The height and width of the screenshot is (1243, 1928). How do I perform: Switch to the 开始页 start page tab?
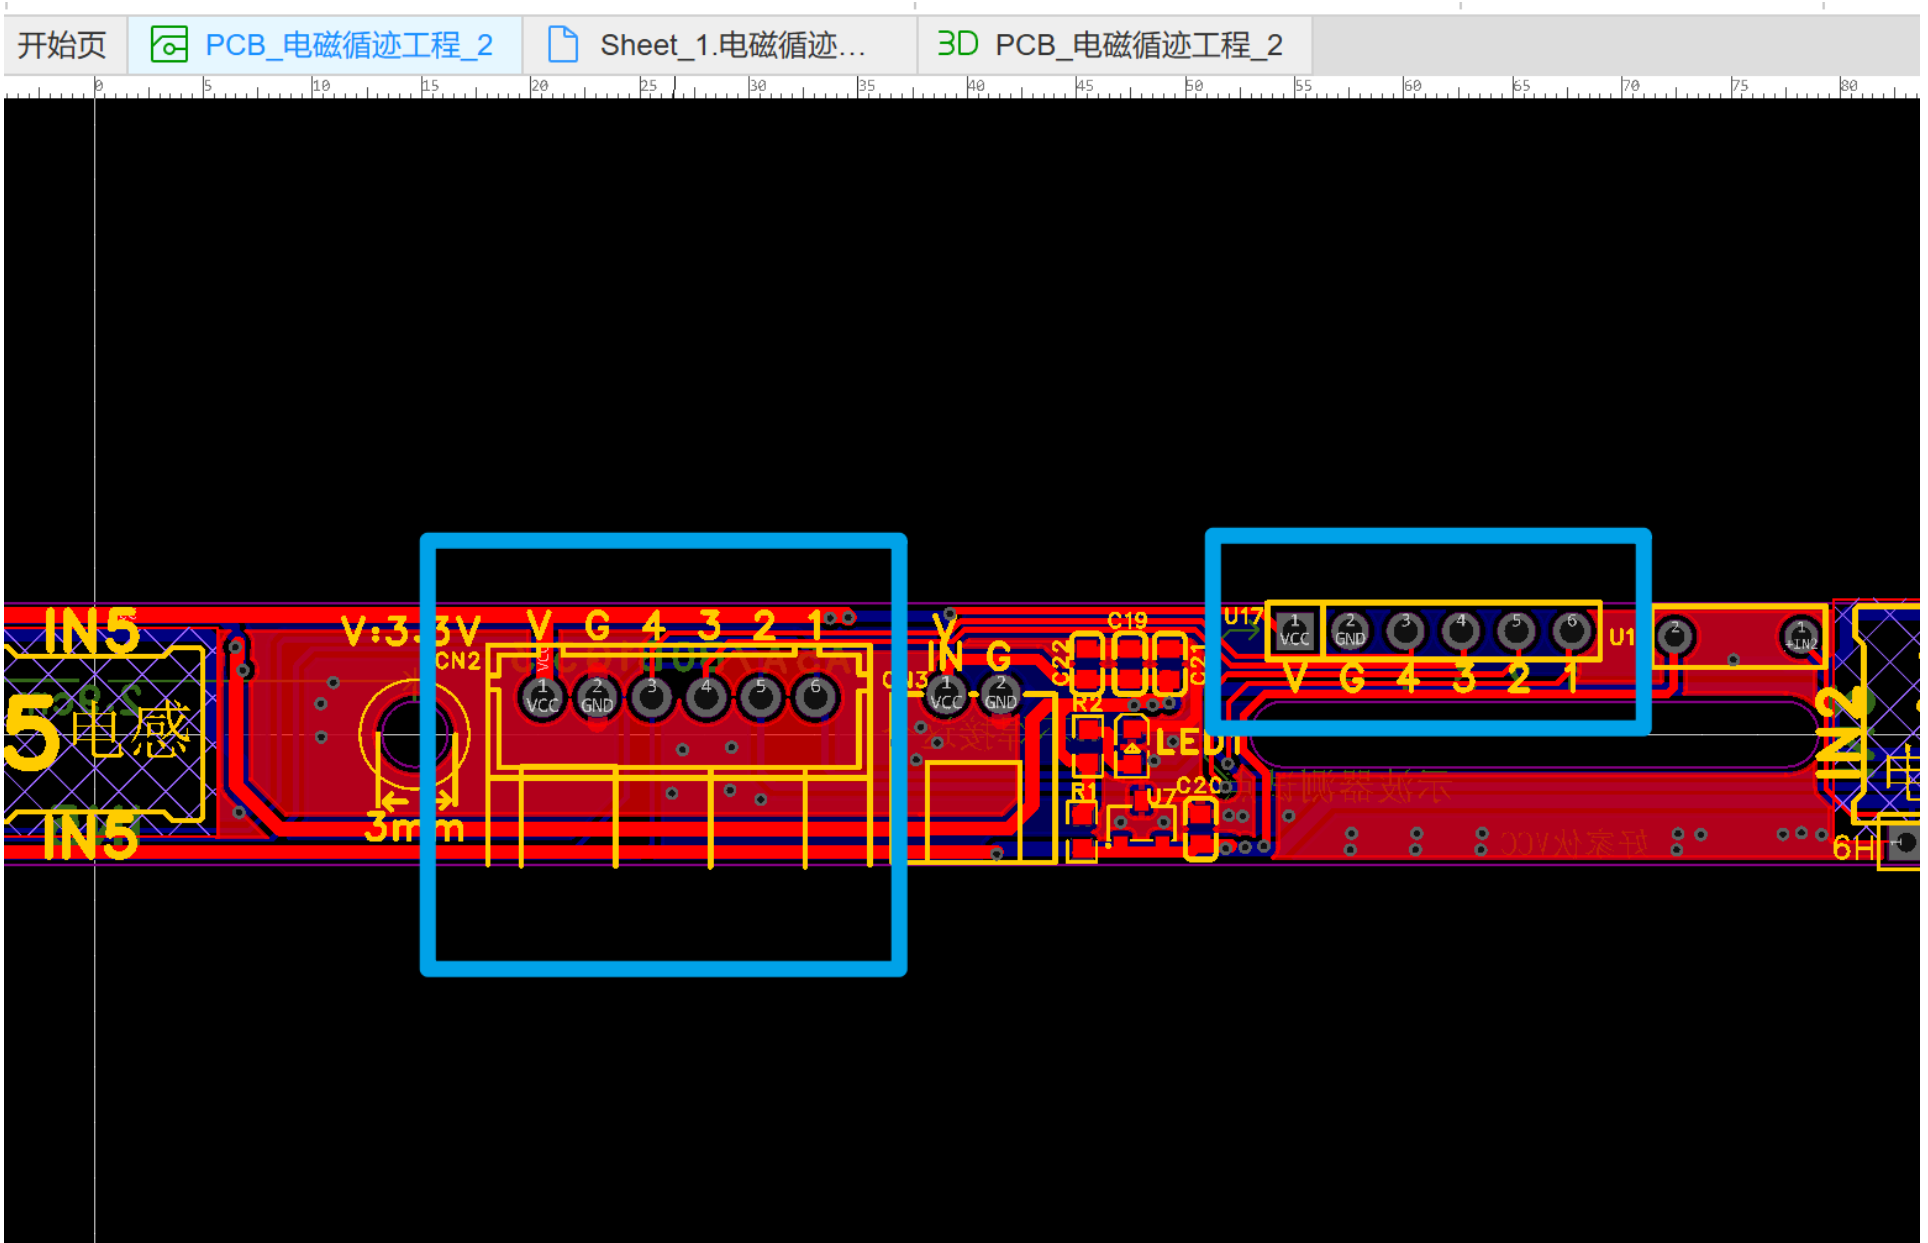click(62, 45)
